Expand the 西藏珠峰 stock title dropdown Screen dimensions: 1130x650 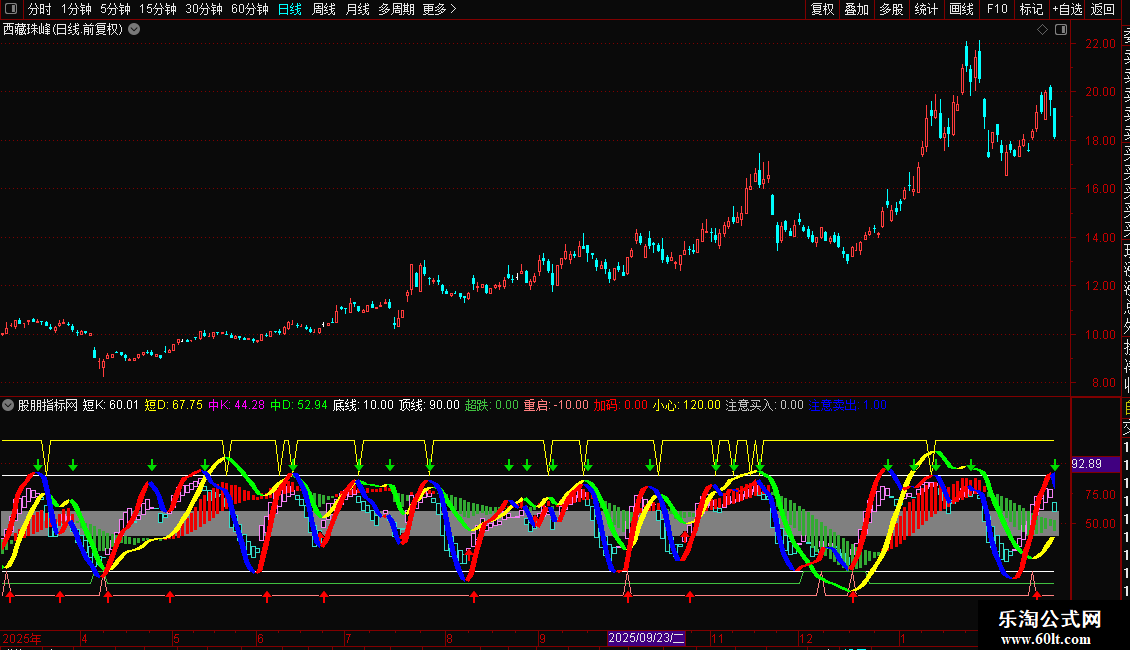coord(135,30)
